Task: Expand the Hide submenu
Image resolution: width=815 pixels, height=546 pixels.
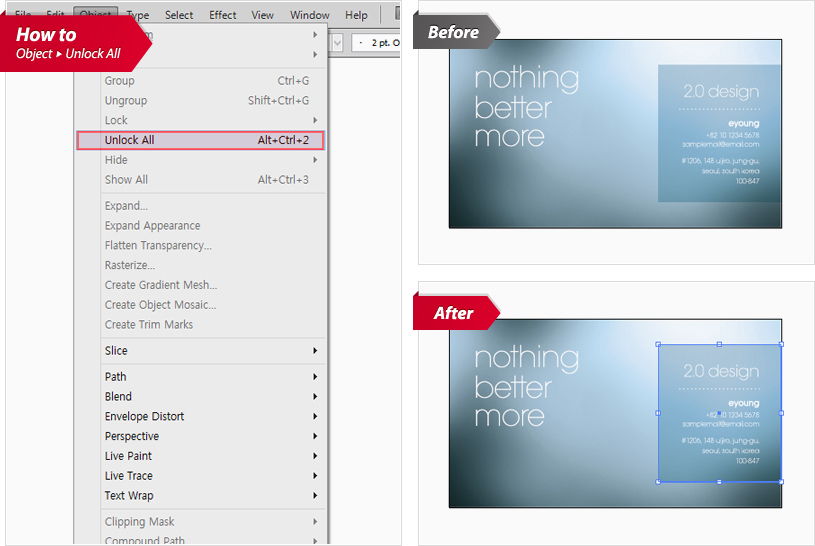Action: click(200, 160)
